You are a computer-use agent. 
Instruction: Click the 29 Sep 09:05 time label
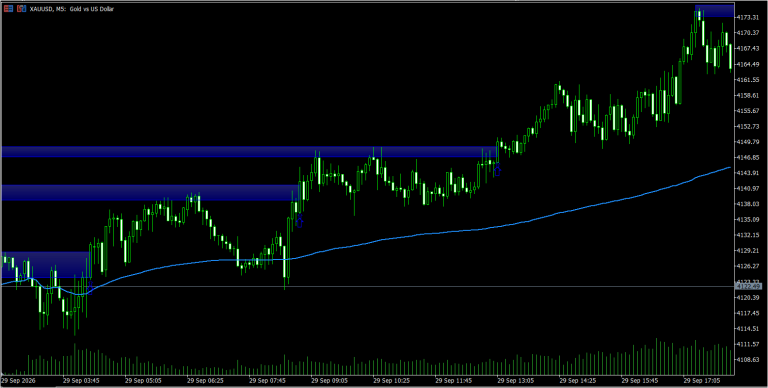330,380
